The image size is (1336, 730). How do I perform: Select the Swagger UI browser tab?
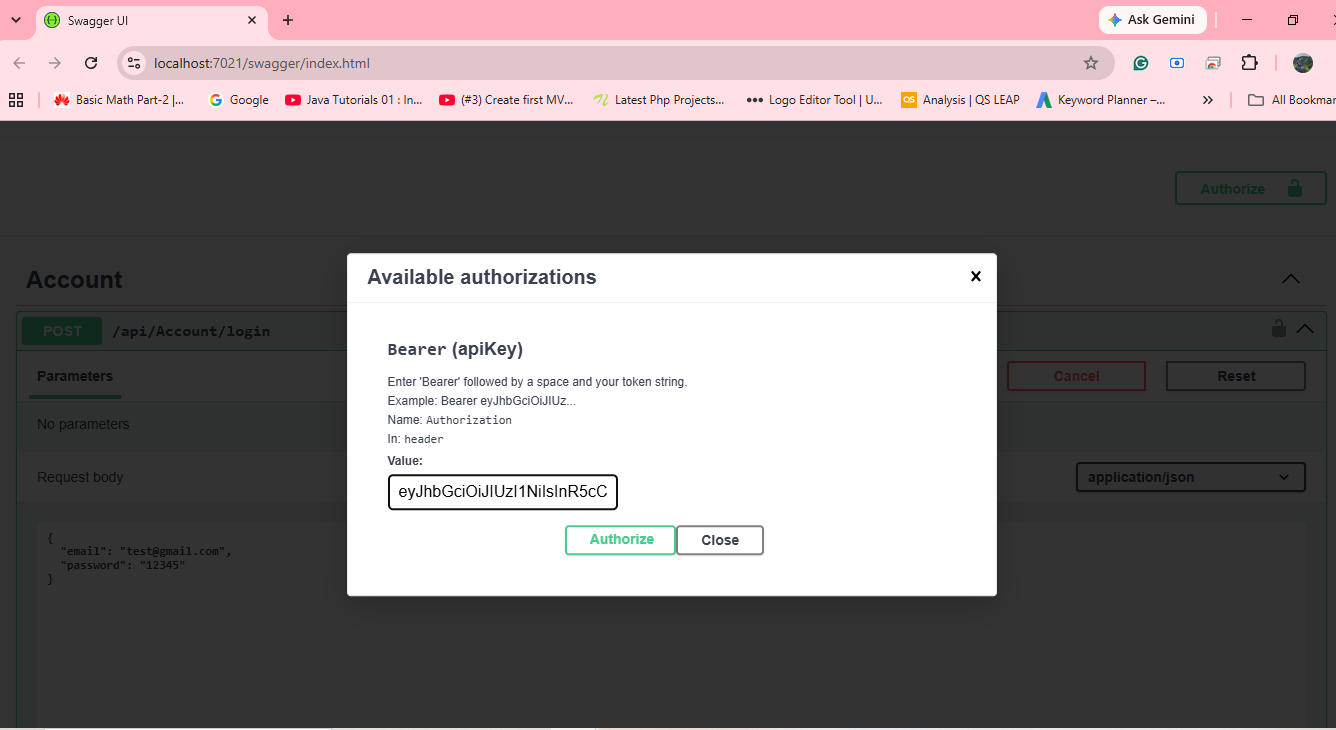(151, 20)
